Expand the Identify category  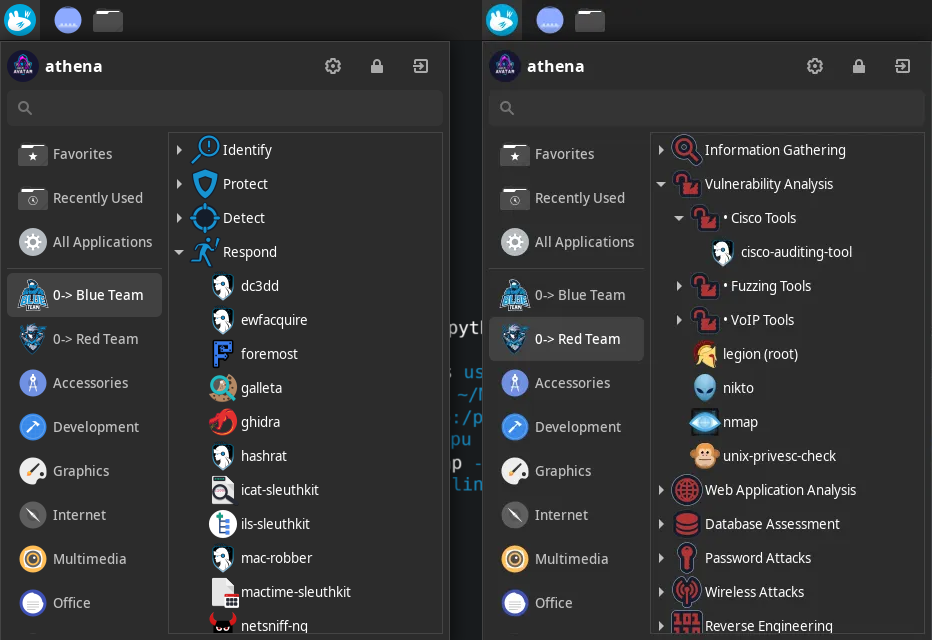click(x=180, y=150)
